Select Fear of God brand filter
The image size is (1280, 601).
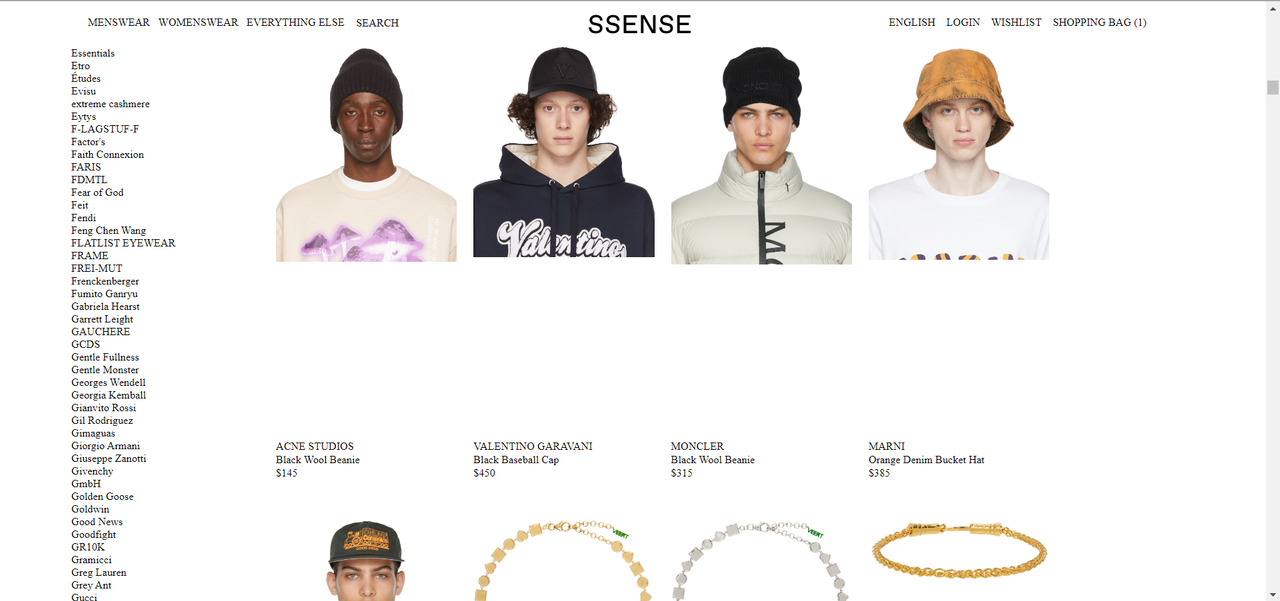click(97, 192)
